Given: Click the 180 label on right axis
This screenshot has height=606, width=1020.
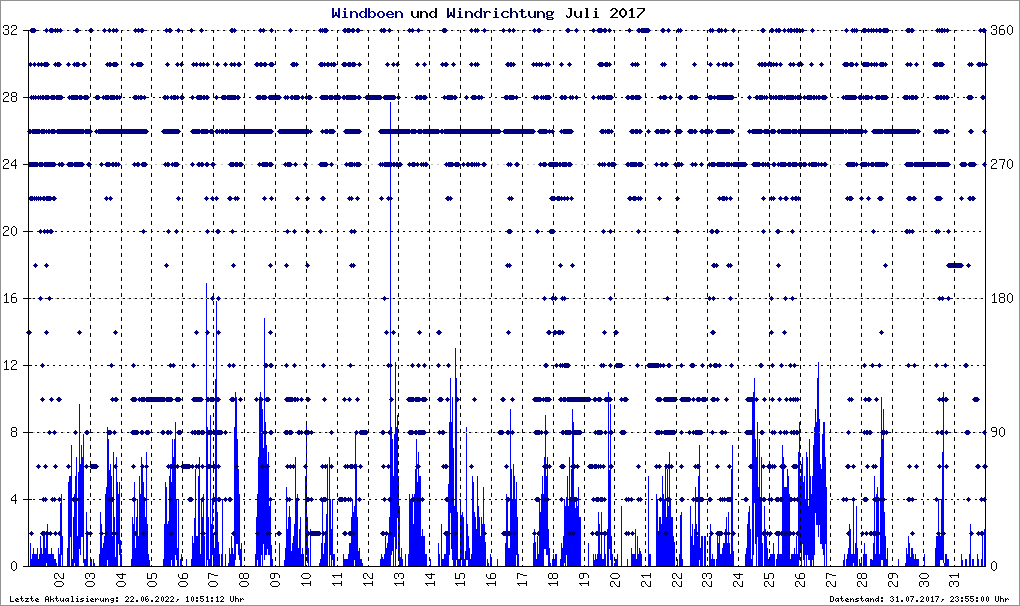Looking at the screenshot, I should pyautogui.click(x=1002, y=299).
